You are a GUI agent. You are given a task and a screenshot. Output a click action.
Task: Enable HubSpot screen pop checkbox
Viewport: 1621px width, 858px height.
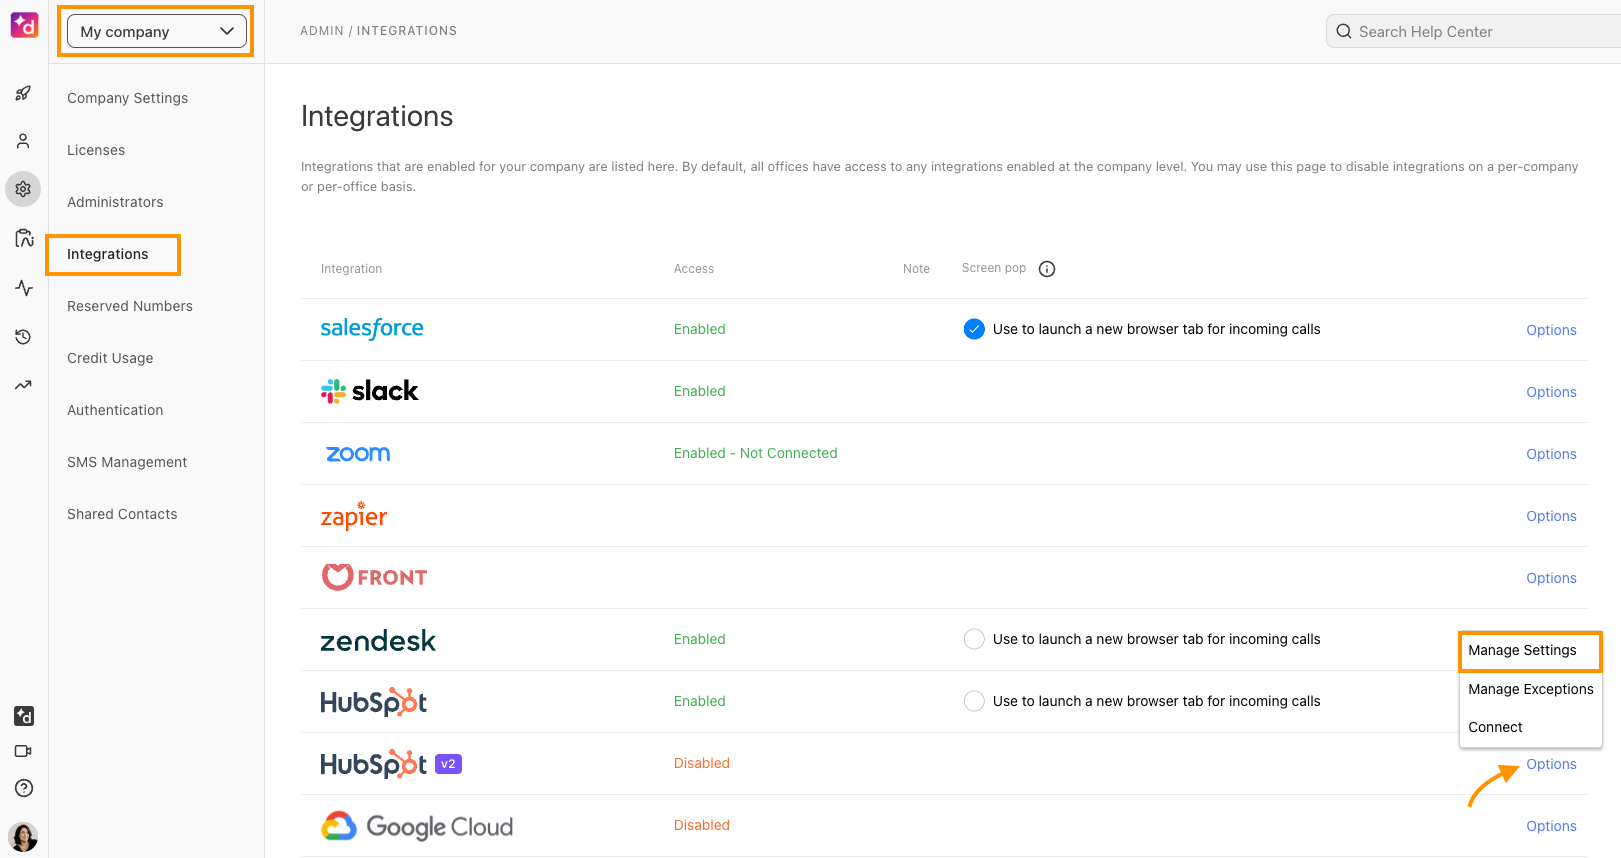click(x=974, y=701)
